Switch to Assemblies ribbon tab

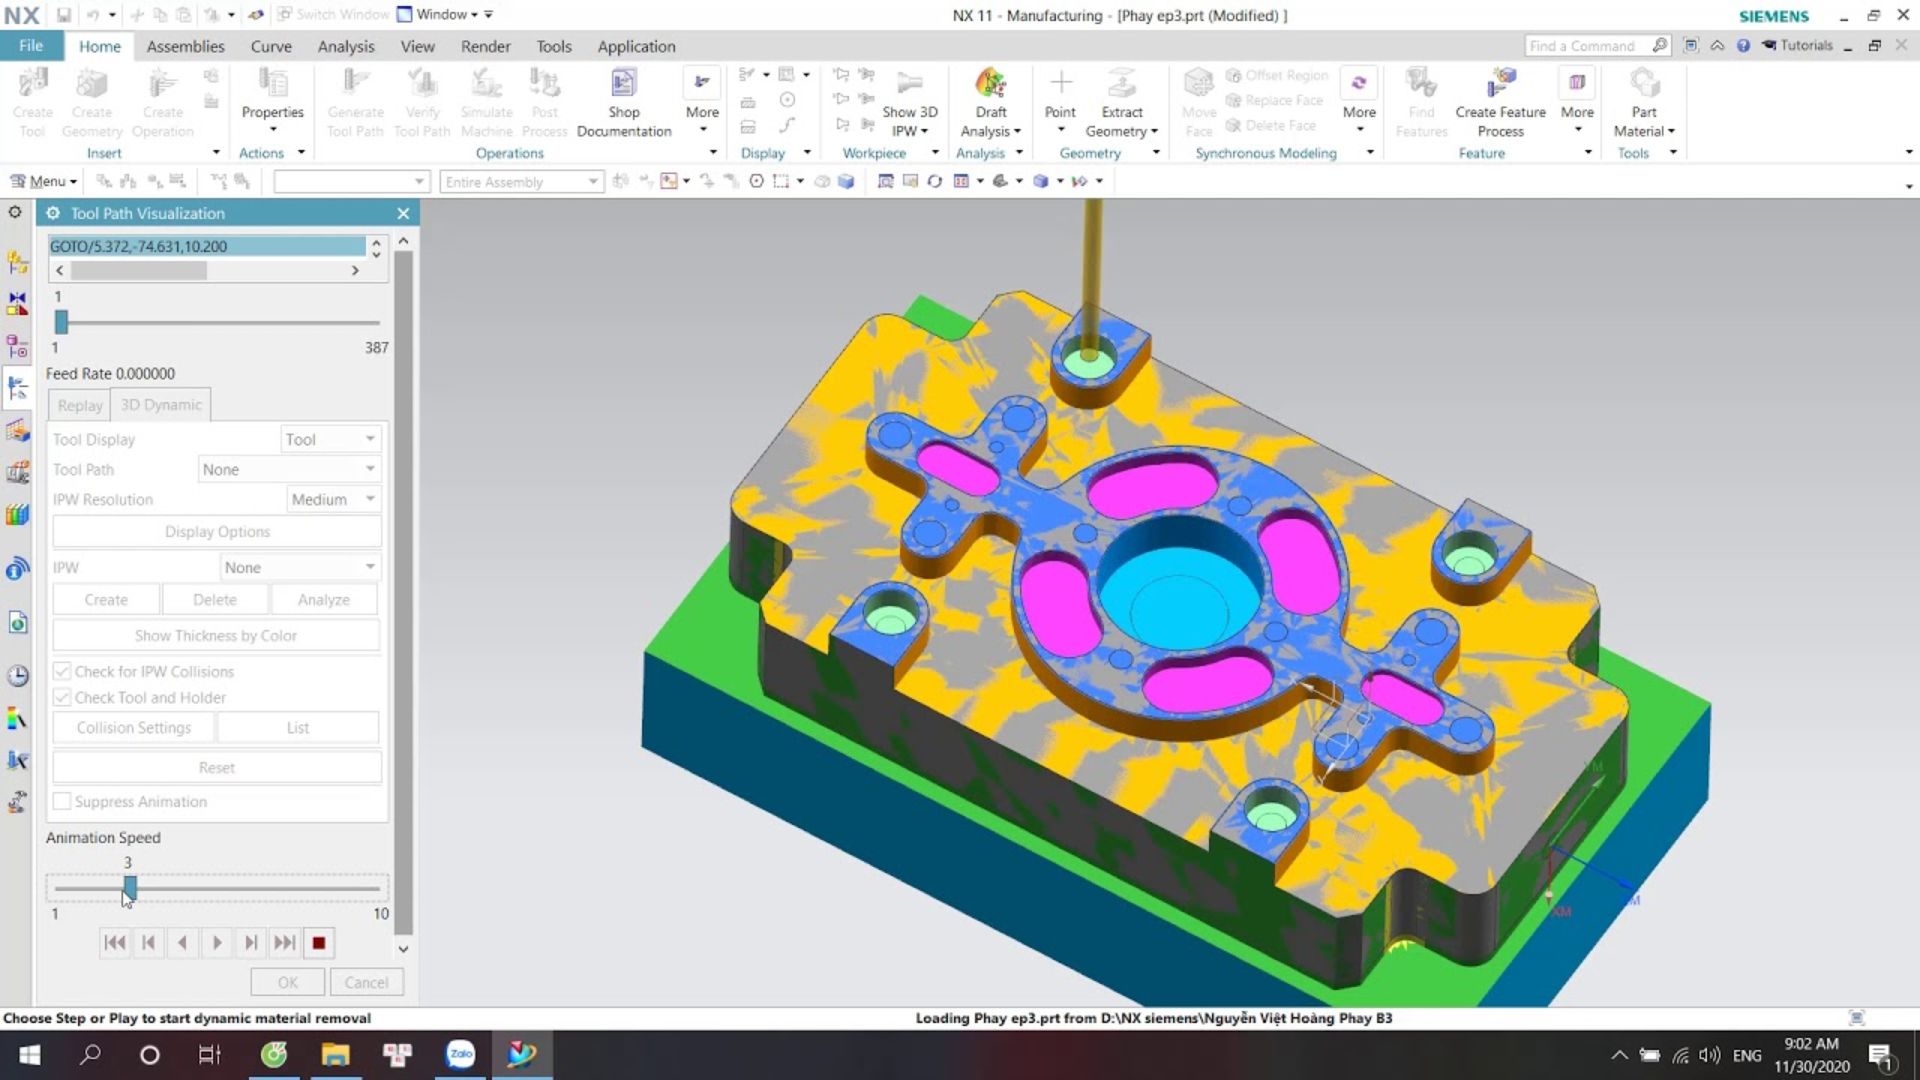185,46
